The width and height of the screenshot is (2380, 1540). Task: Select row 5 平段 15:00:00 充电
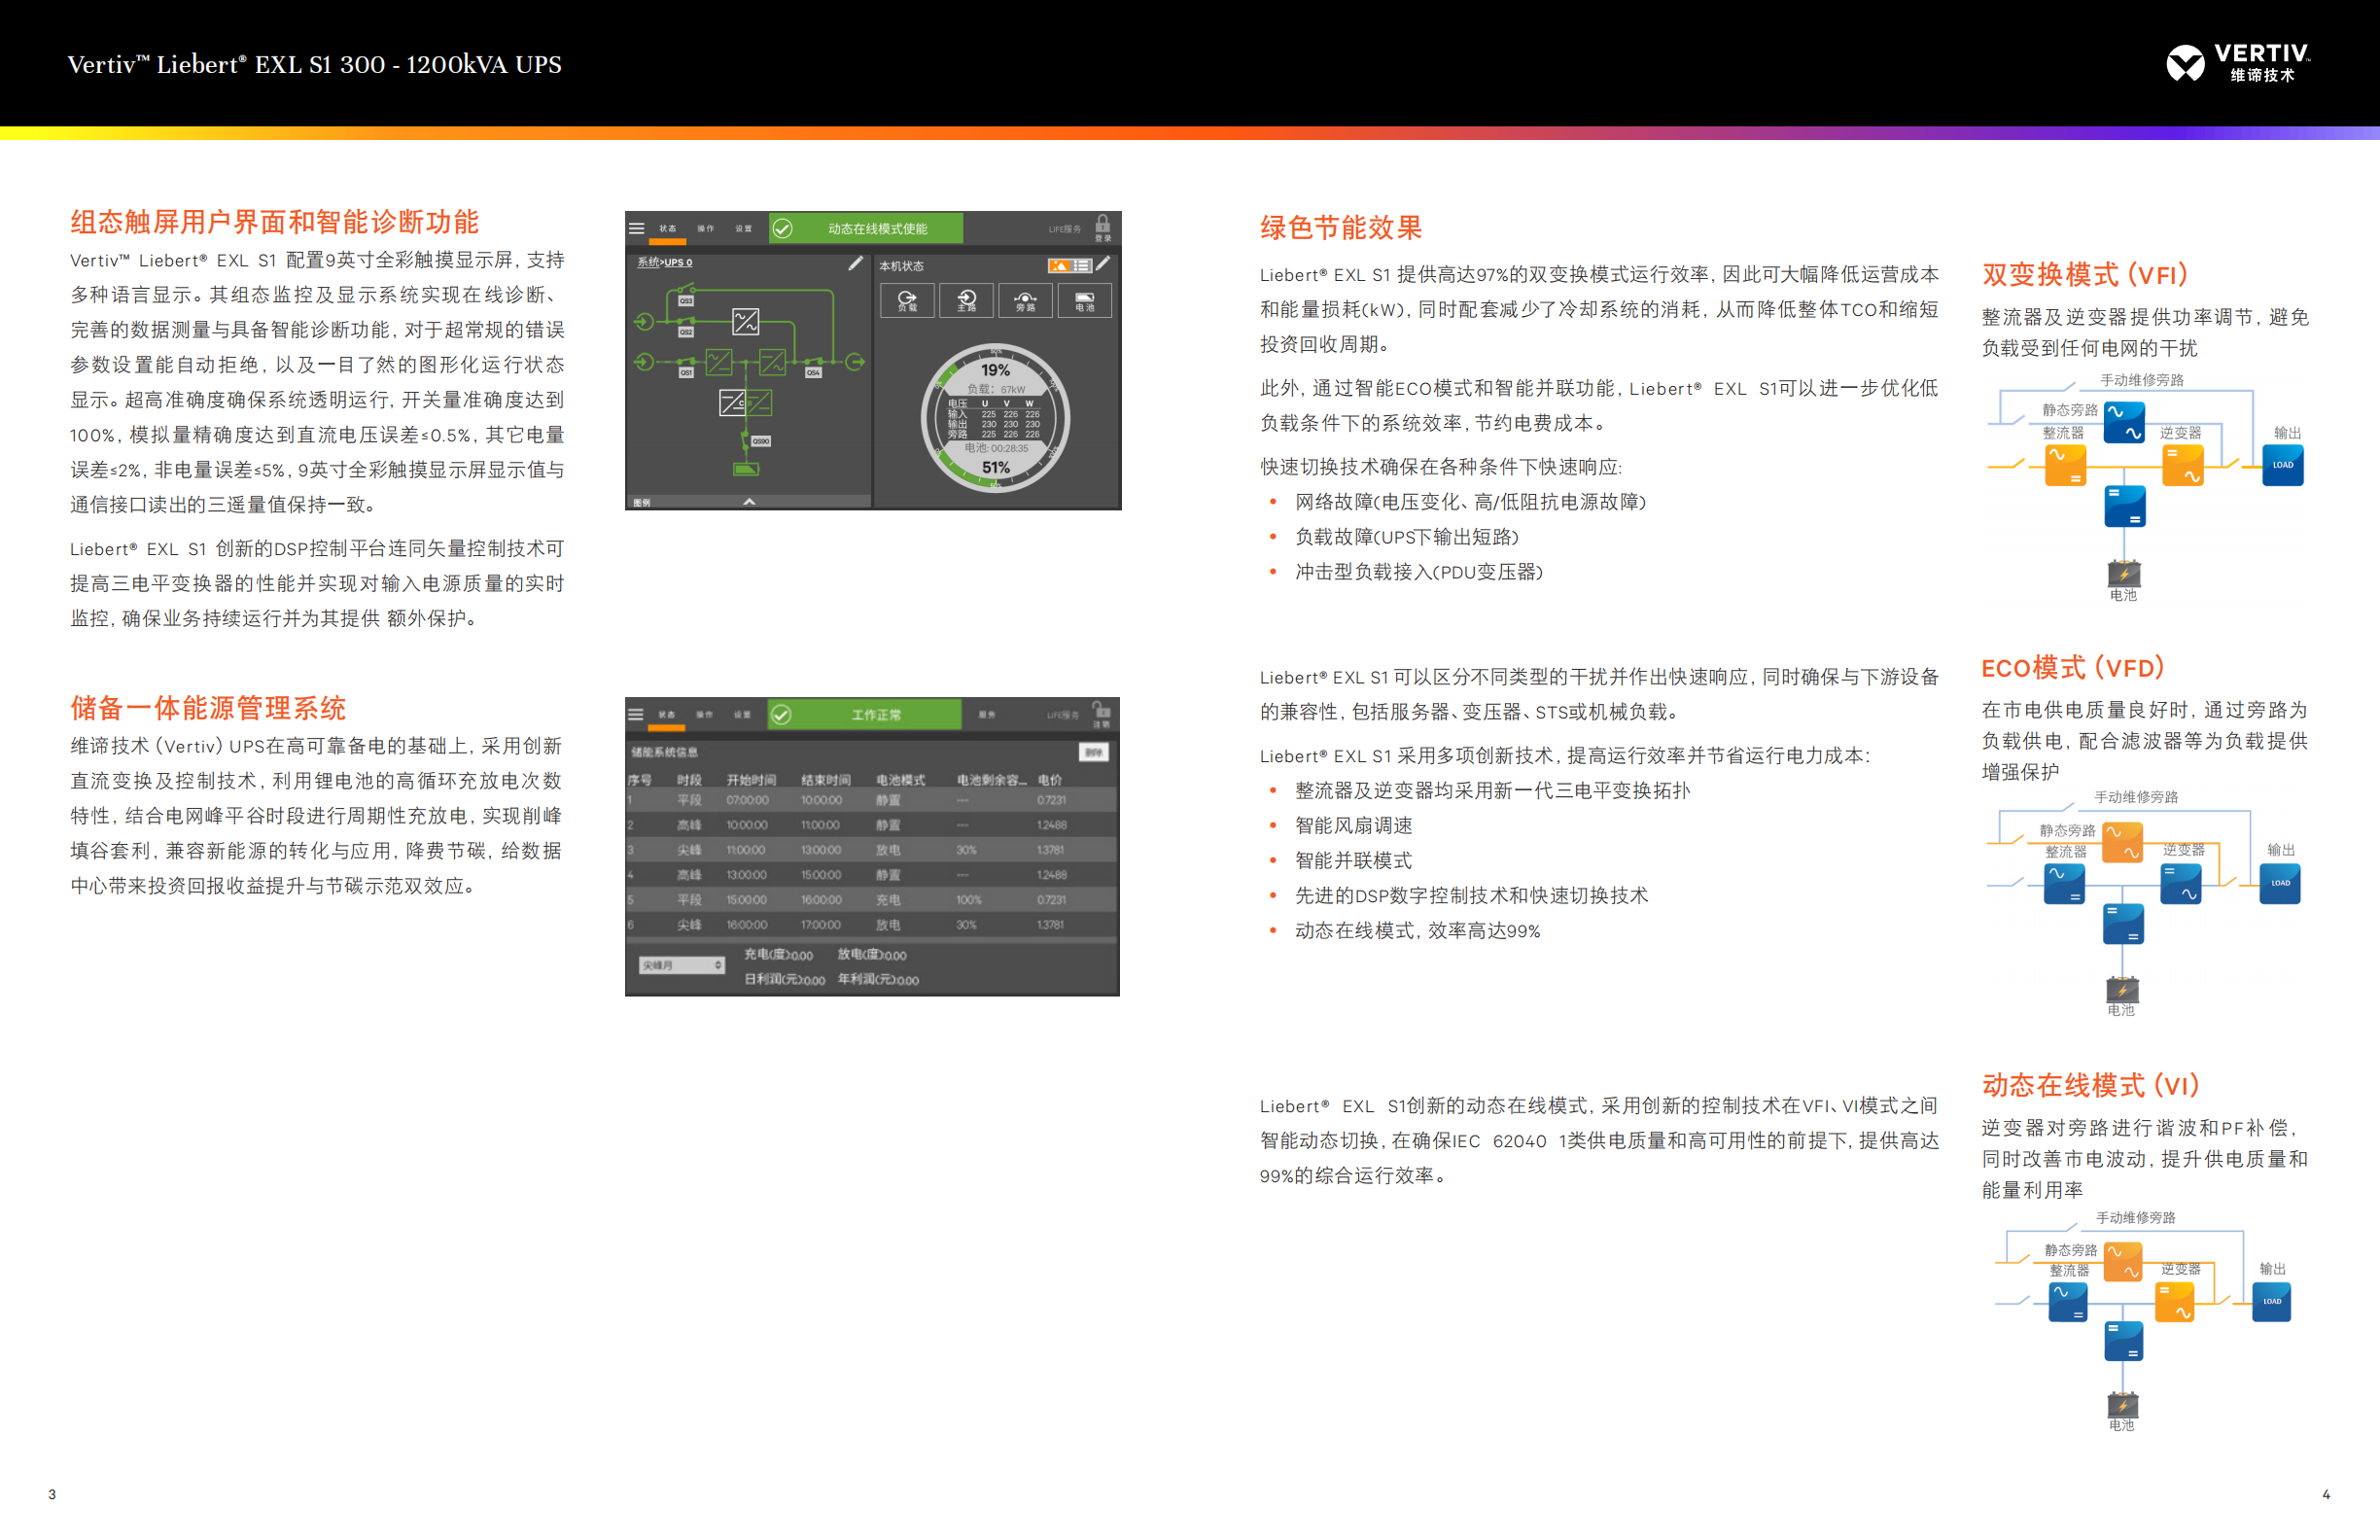point(871,900)
